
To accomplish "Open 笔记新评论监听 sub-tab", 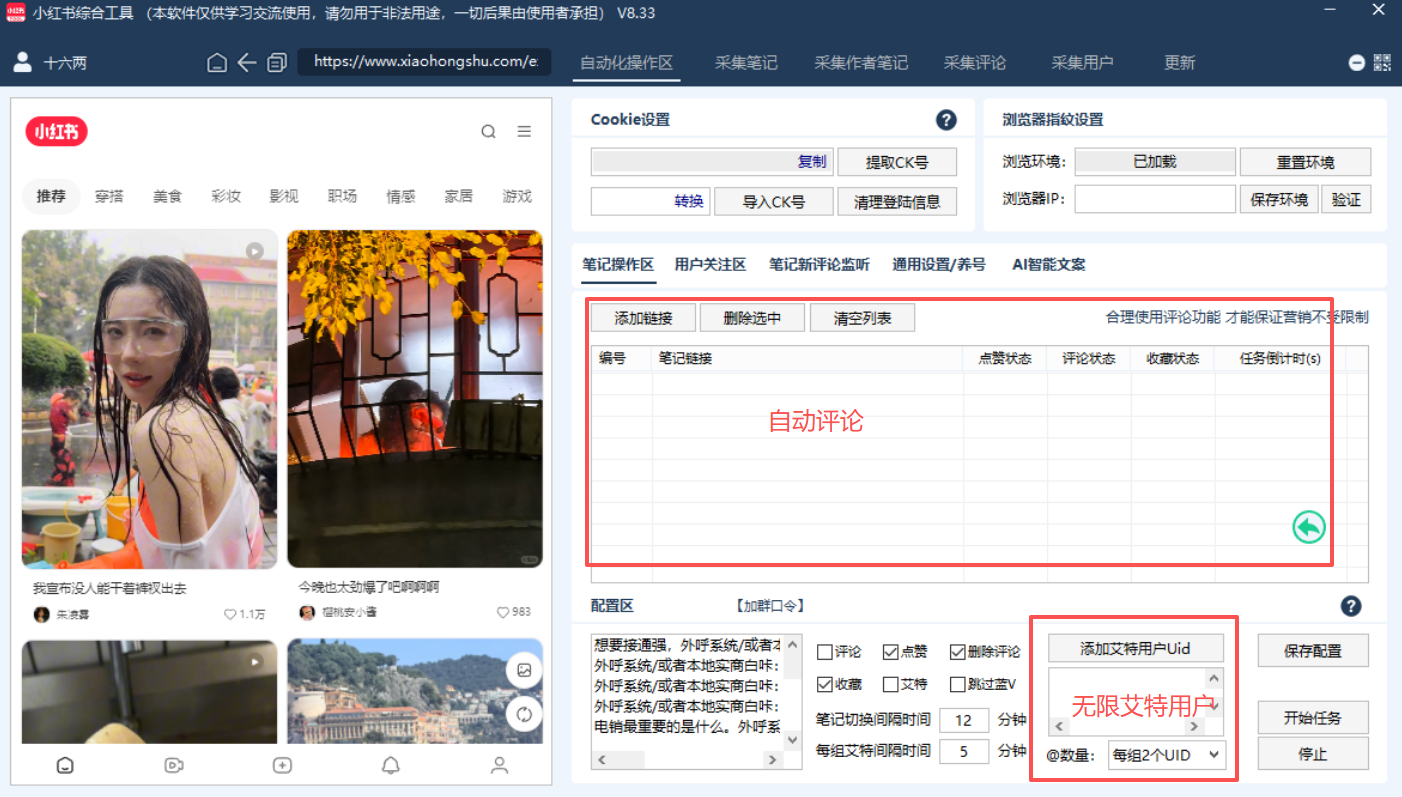I will (x=819, y=265).
